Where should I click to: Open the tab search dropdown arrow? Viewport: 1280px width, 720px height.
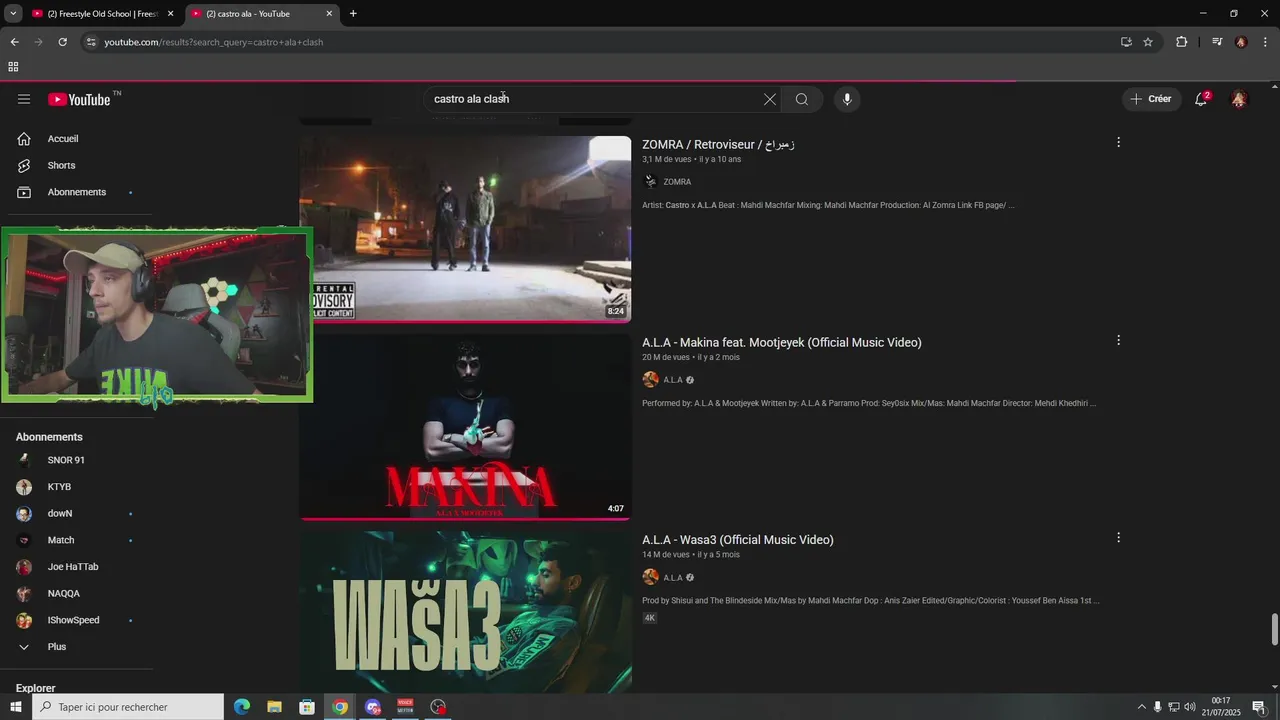pyautogui.click(x=13, y=13)
